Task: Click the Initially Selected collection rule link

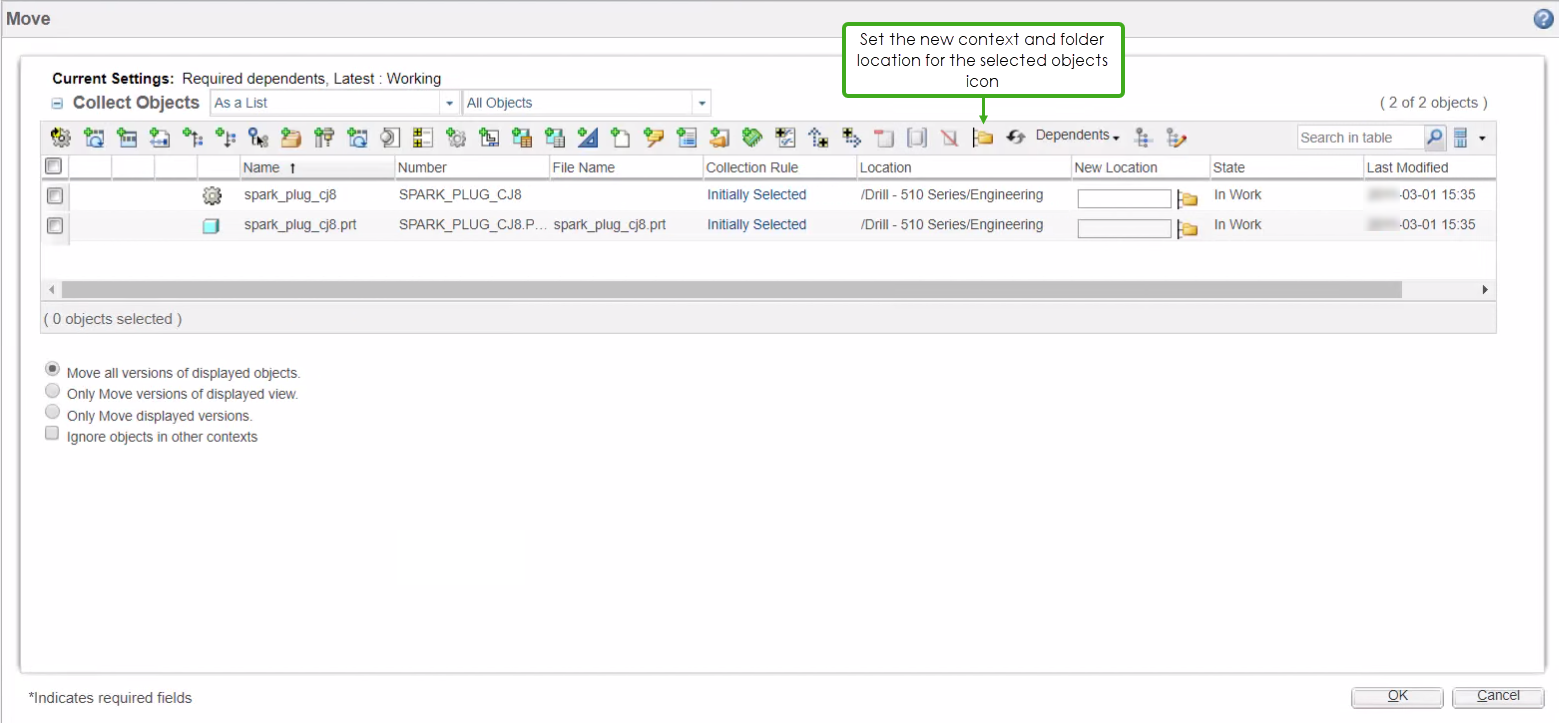Action: tap(756, 195)
